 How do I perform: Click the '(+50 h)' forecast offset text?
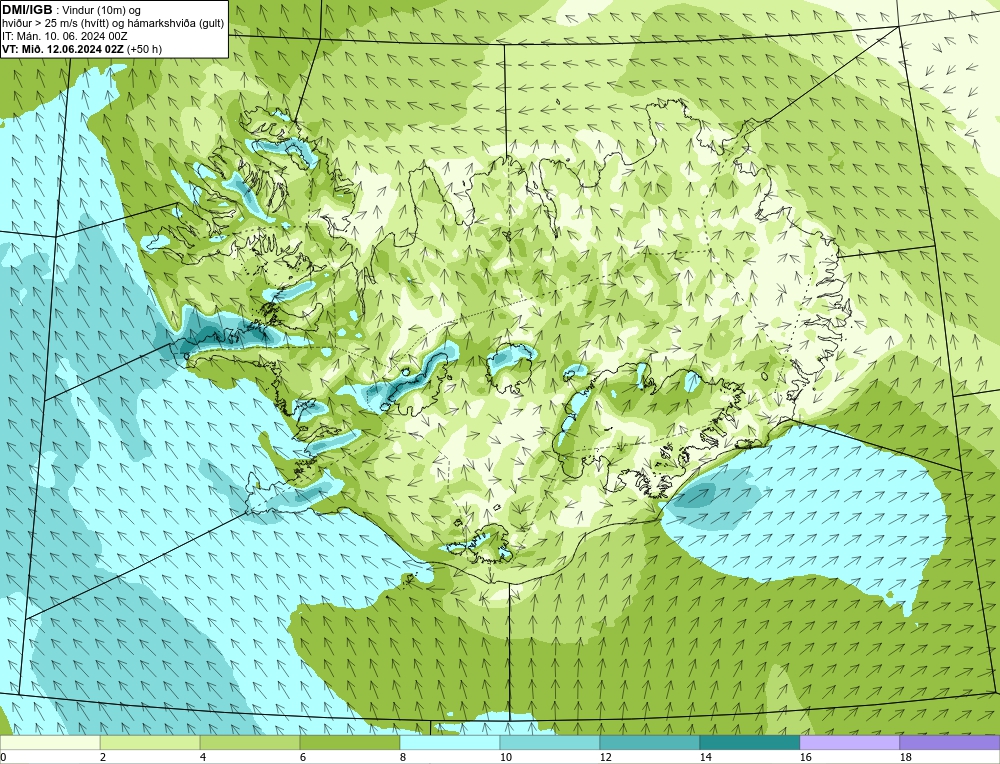(145, 49)
